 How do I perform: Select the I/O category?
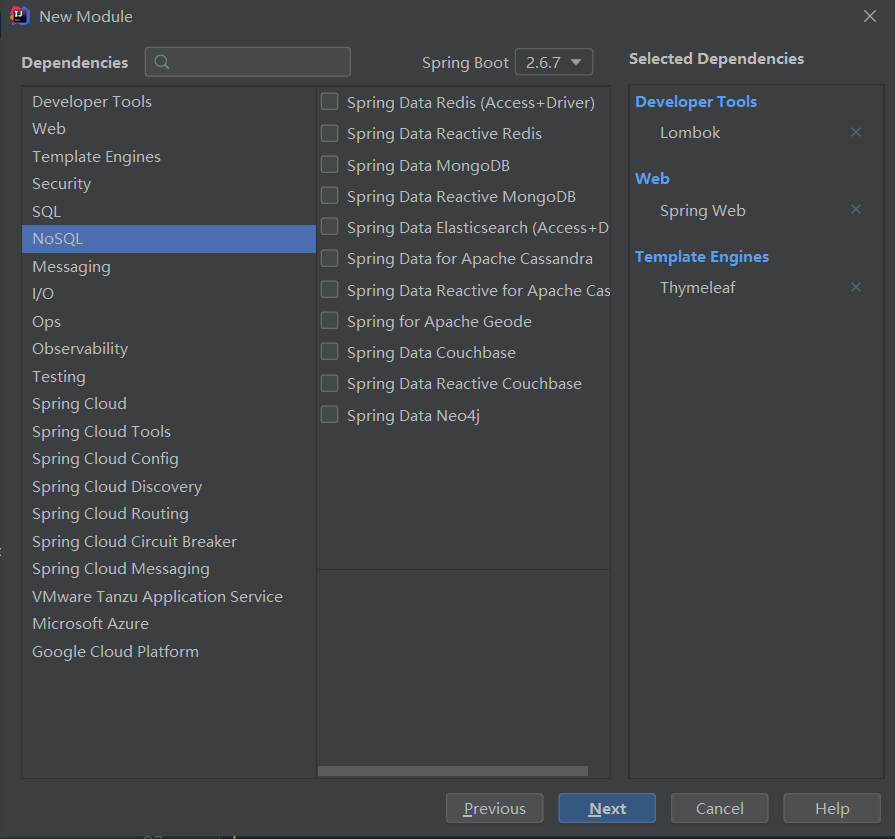coord(168,294)
